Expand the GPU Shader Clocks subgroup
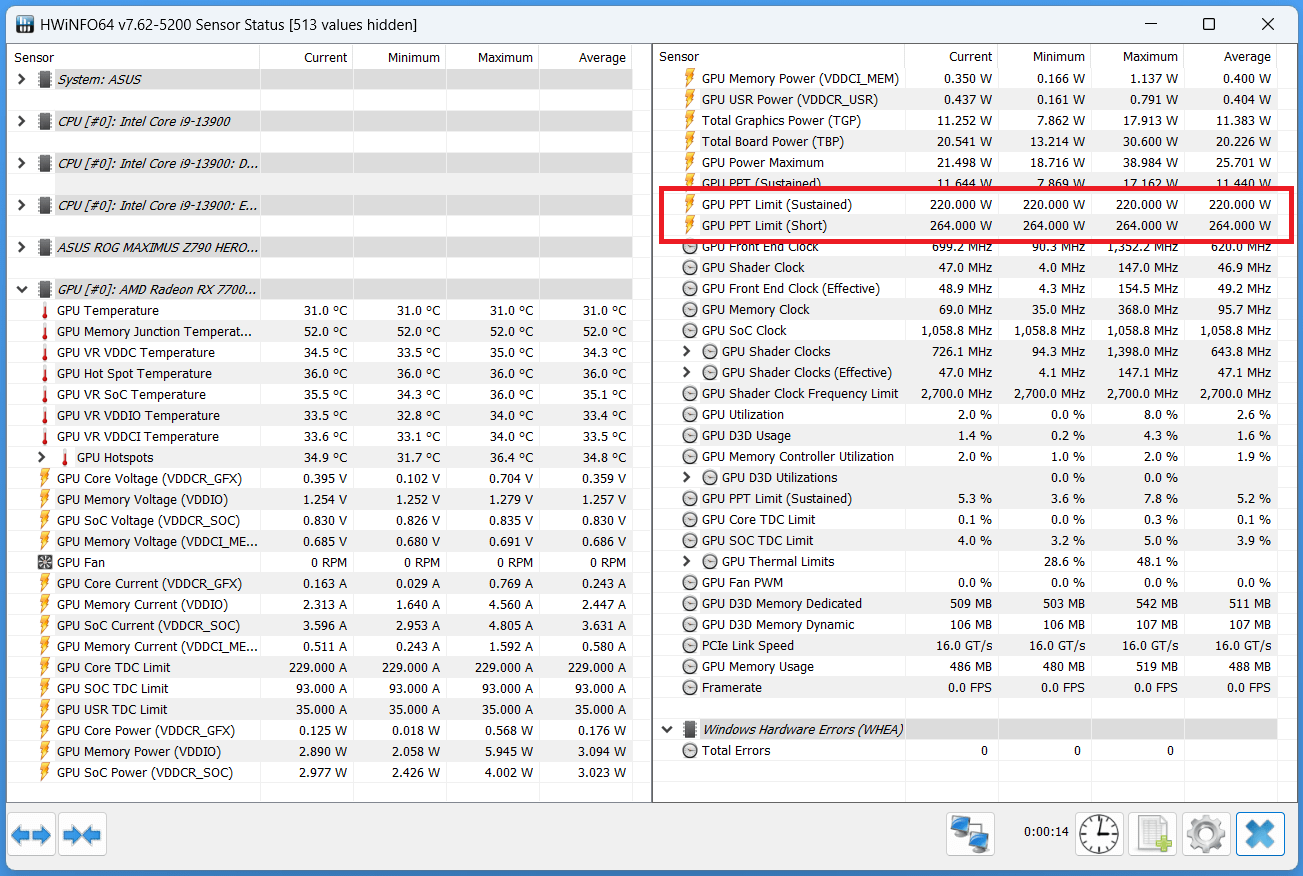1303x876 pixels. pyautogui.click(x=686, y=351)
